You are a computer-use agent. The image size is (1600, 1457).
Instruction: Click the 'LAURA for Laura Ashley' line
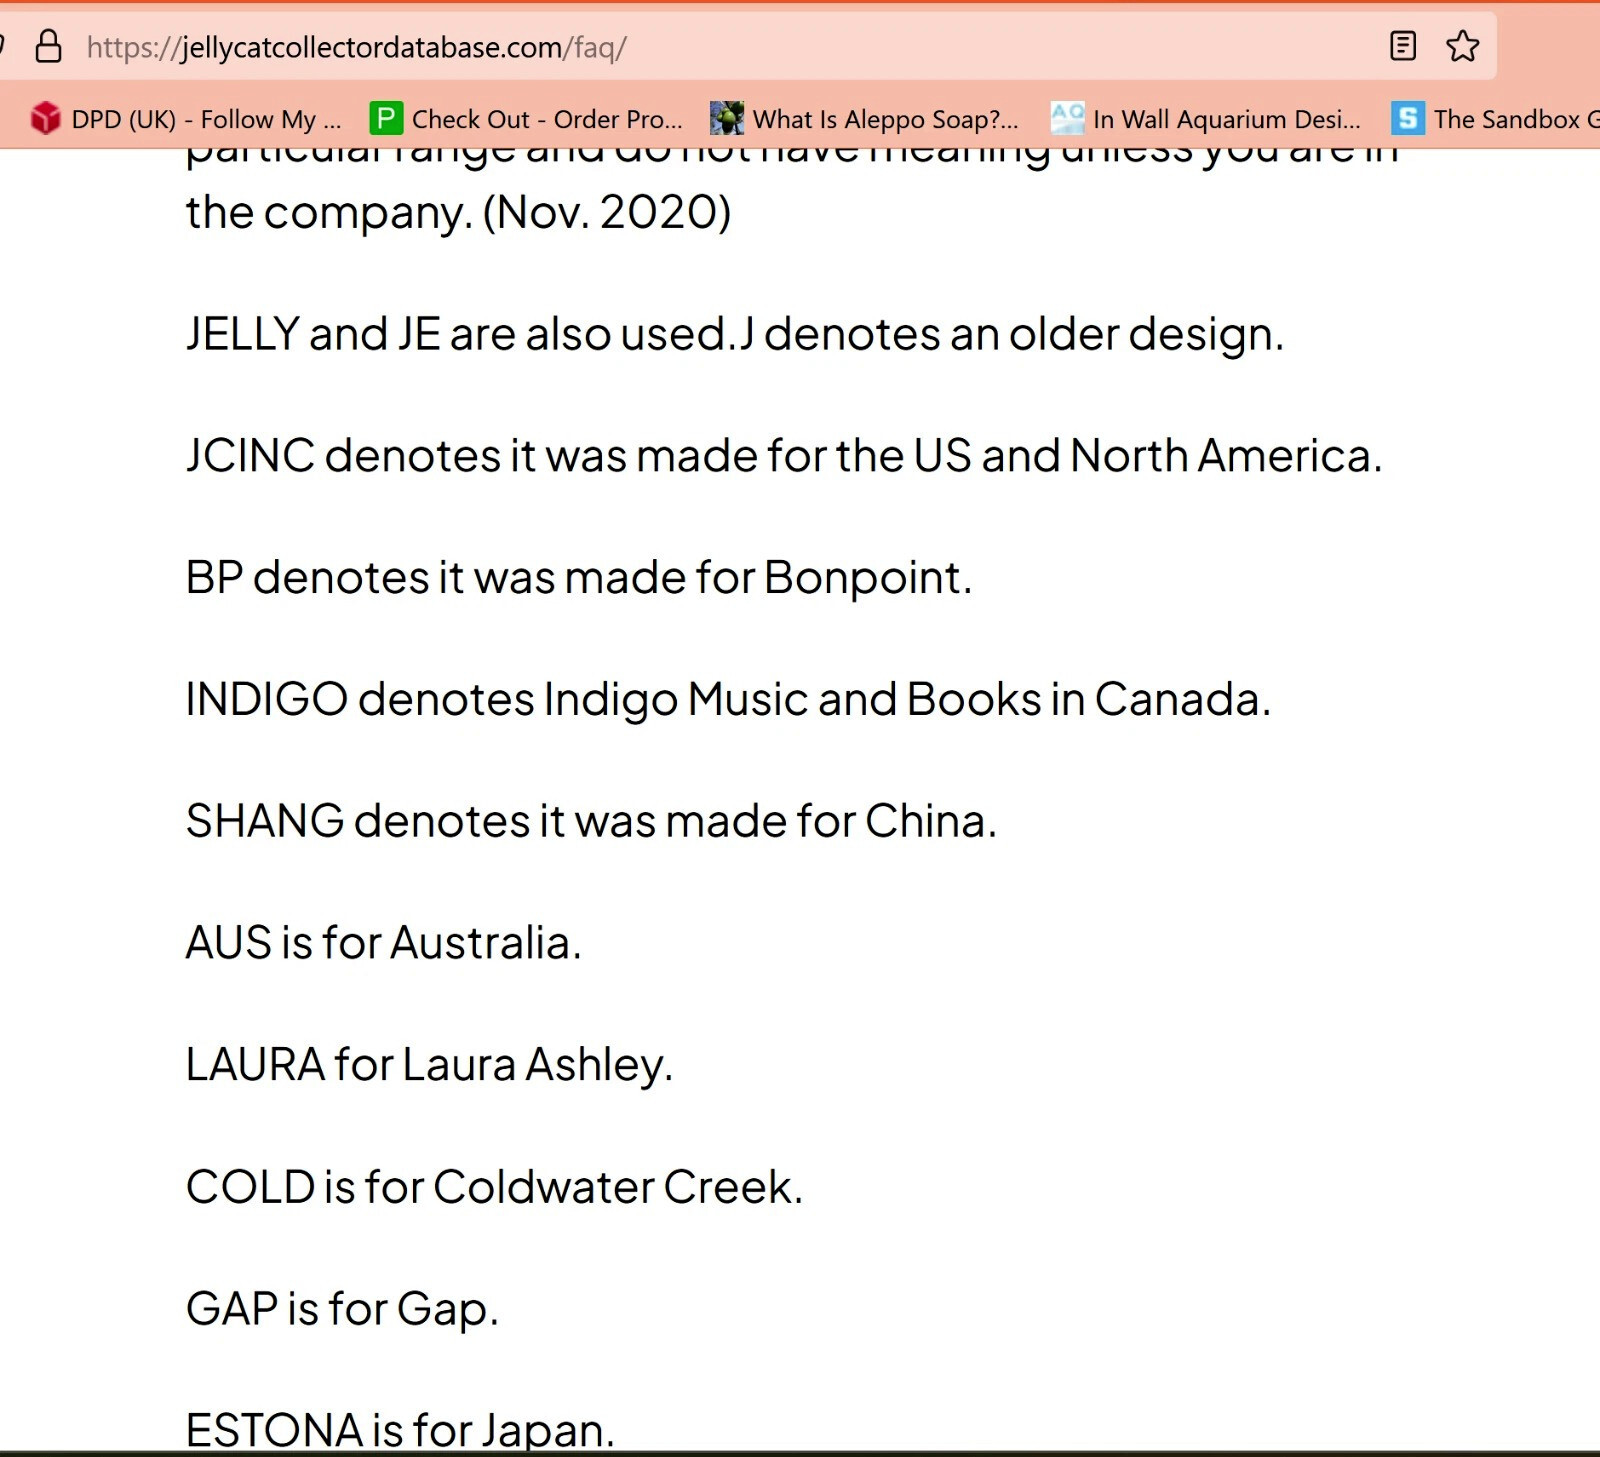point(429,1065)
